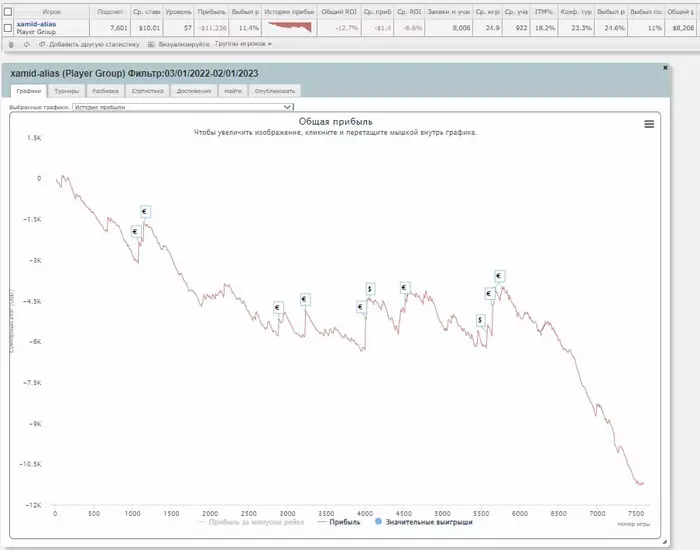Click the chart title 'Общая прибыль'
700x550 pixels.
tap(335, 121)
